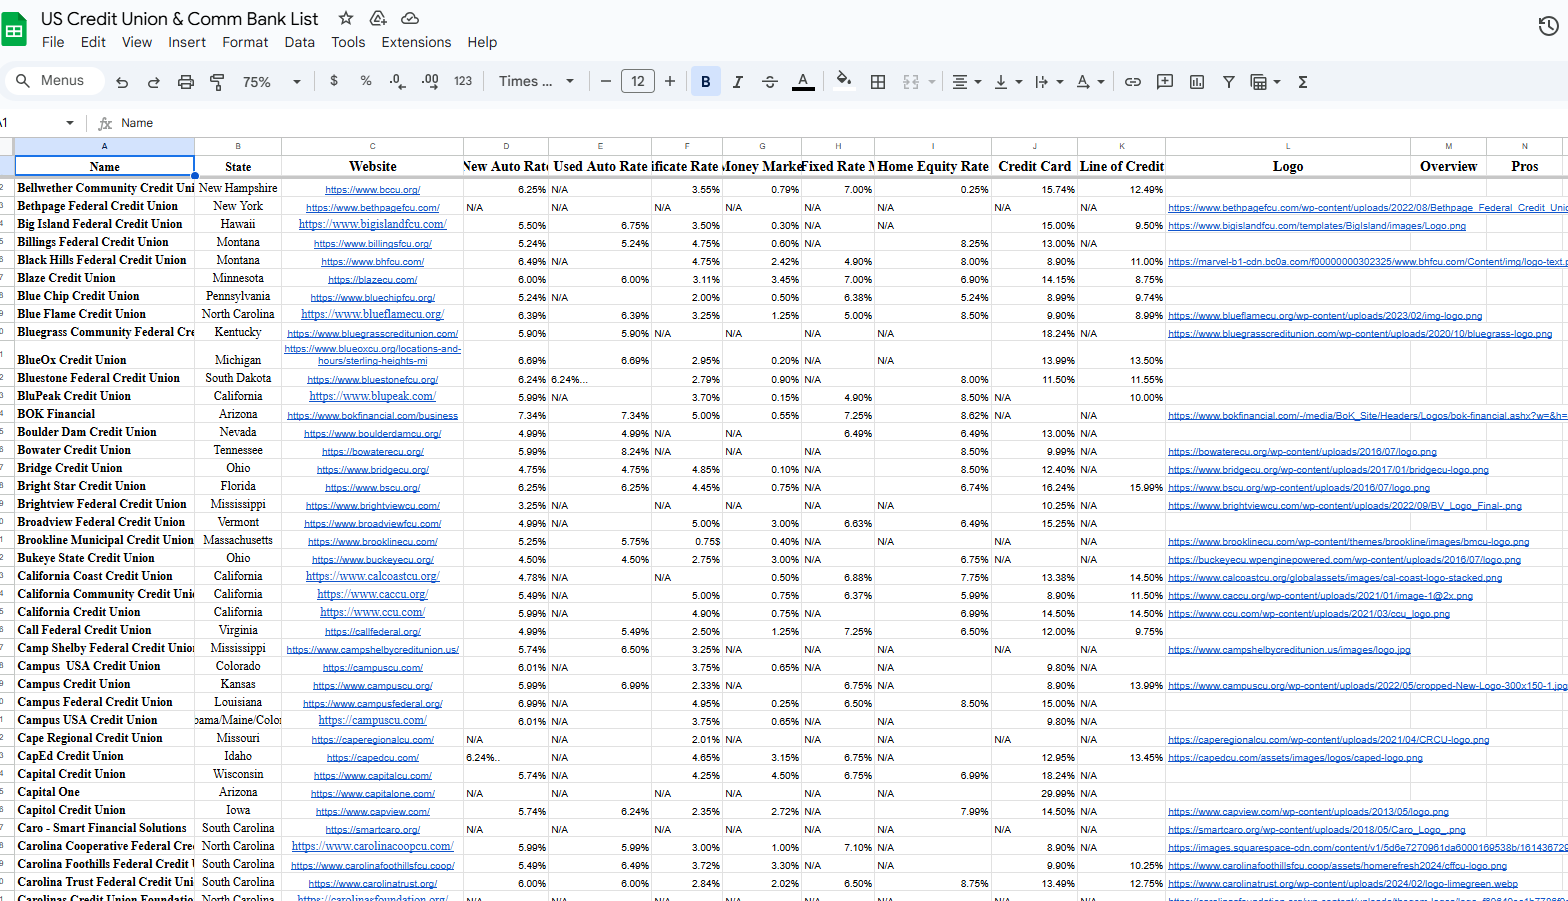This screenshot has width=1568, height=901.
Task: Format selection as currency
Action: pos(334,81)
